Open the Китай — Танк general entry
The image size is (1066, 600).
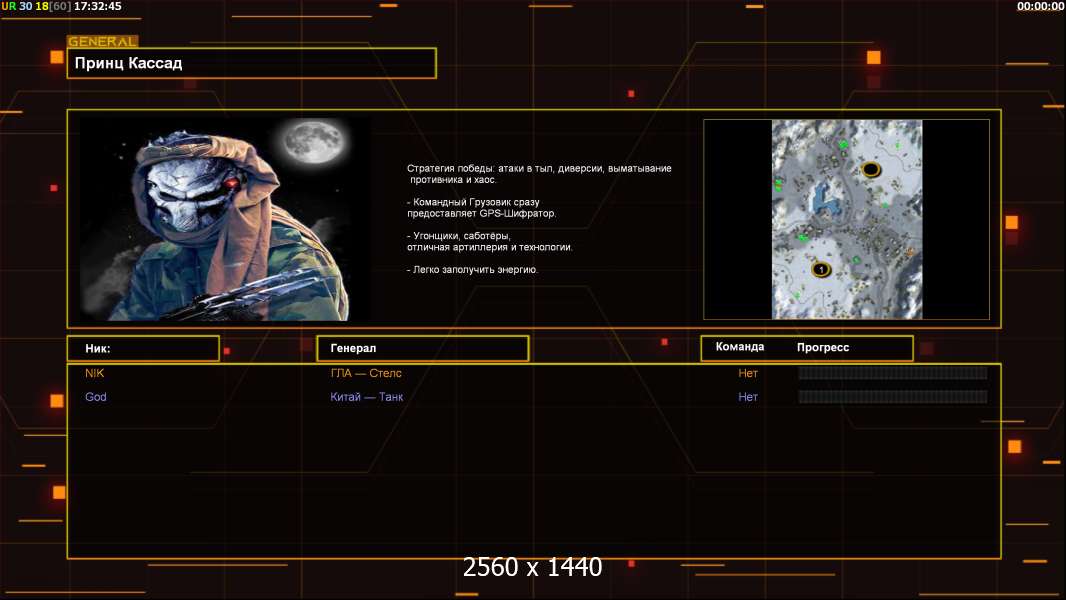pos(367,397)
